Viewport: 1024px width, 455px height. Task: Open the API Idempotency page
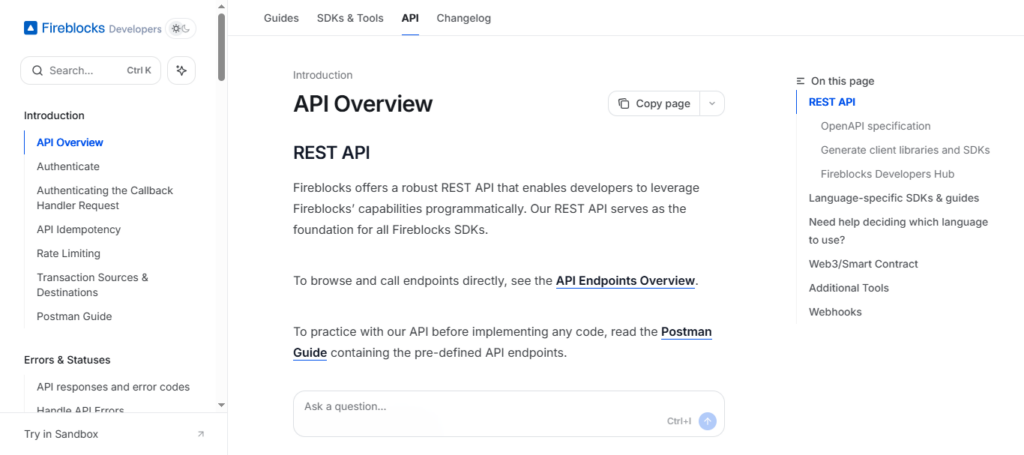78,230
